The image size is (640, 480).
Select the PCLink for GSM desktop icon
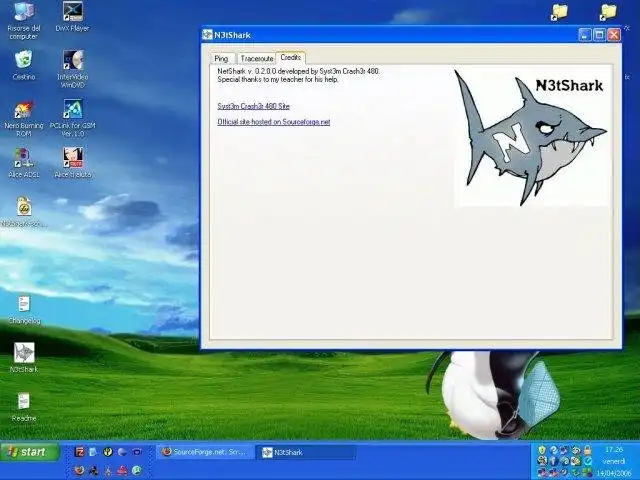(73, 118)
